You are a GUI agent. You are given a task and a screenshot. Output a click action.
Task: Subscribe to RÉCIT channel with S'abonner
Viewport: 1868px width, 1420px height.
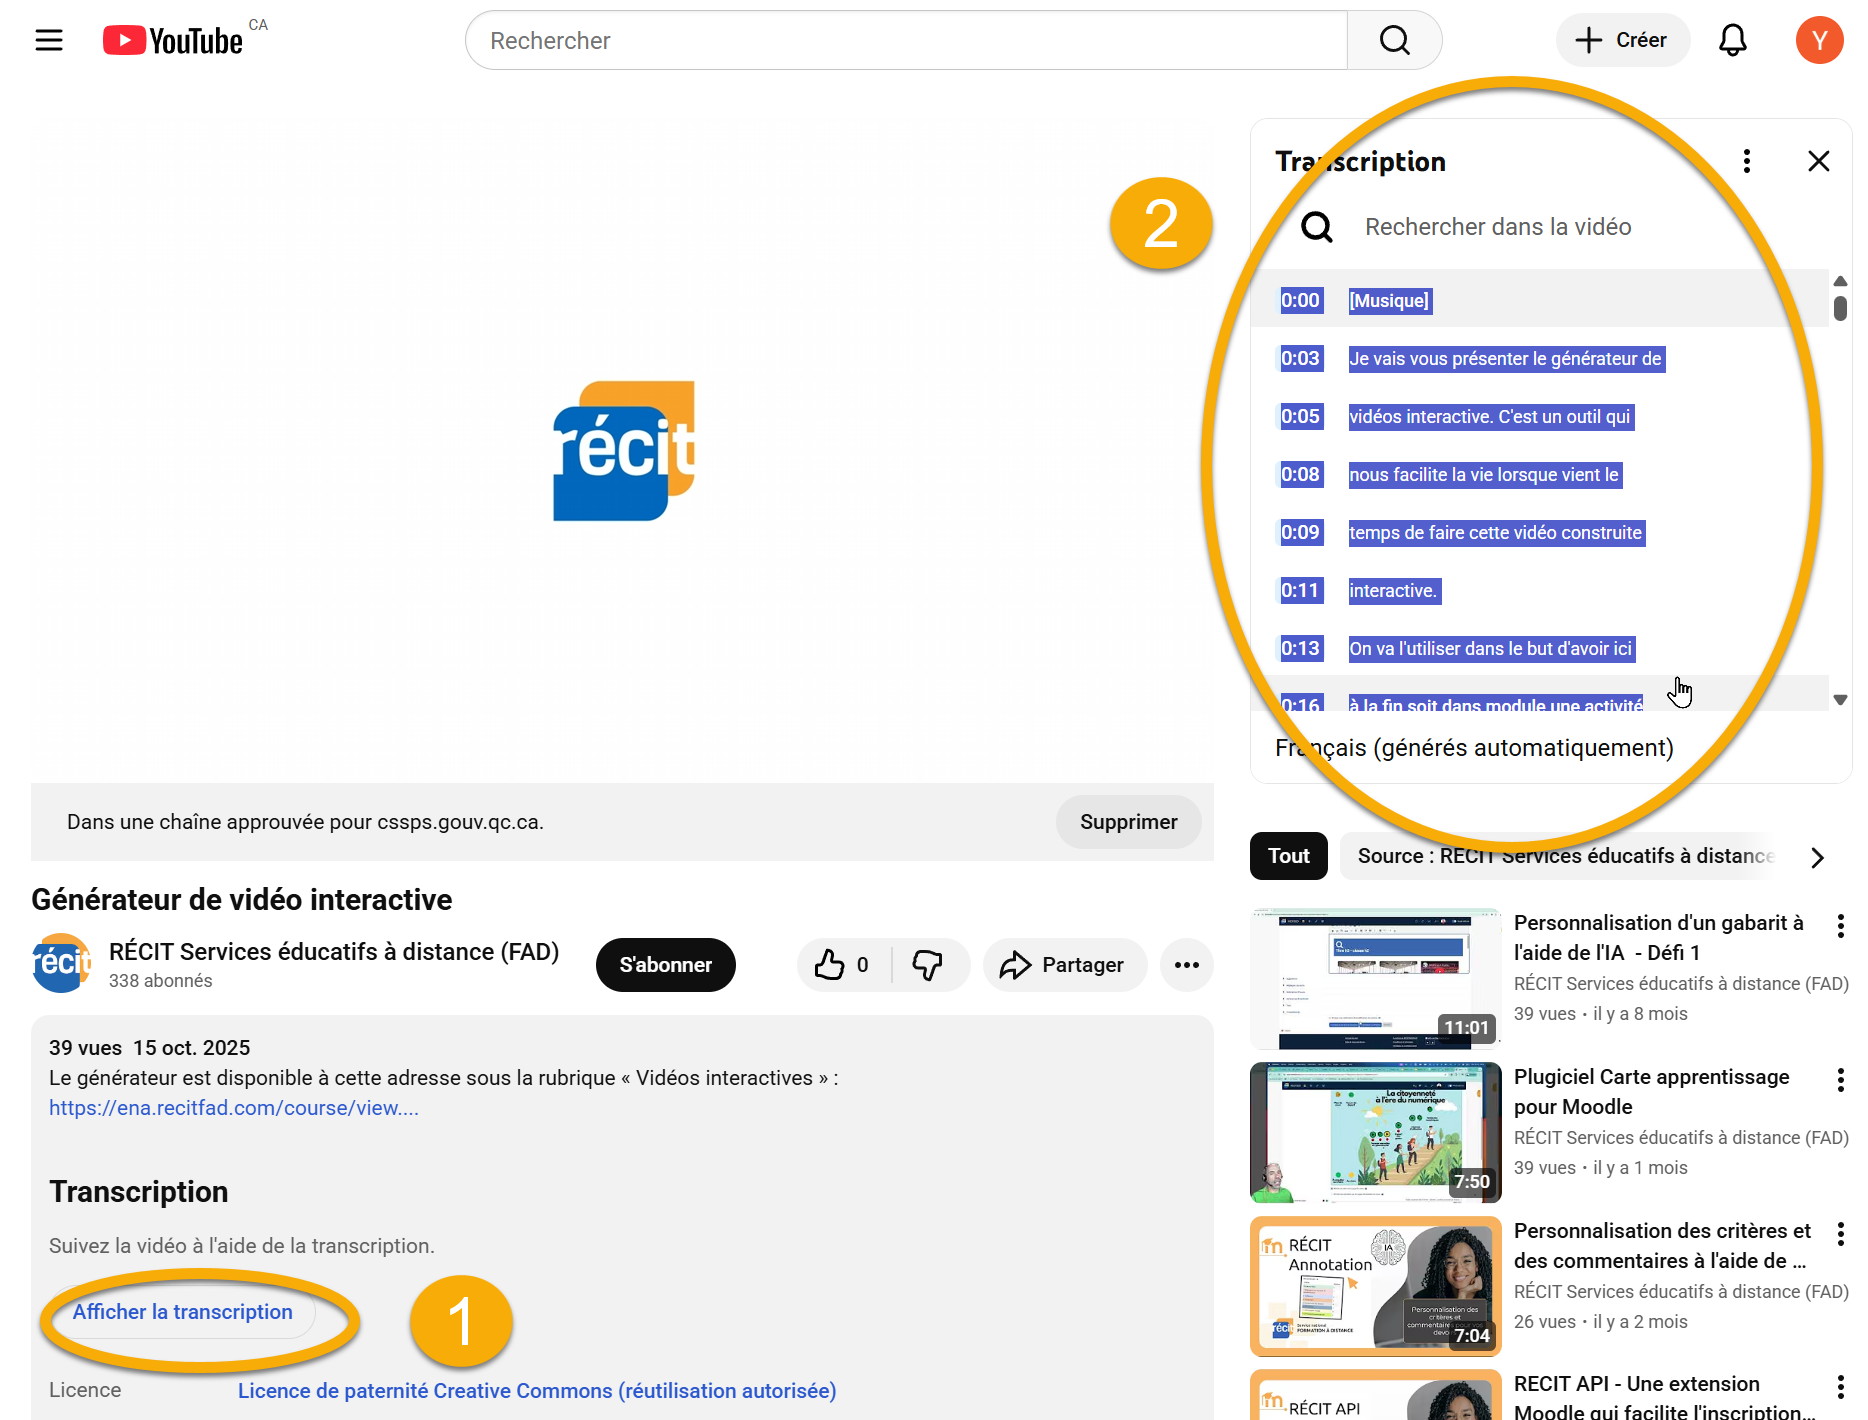(665, 965)
